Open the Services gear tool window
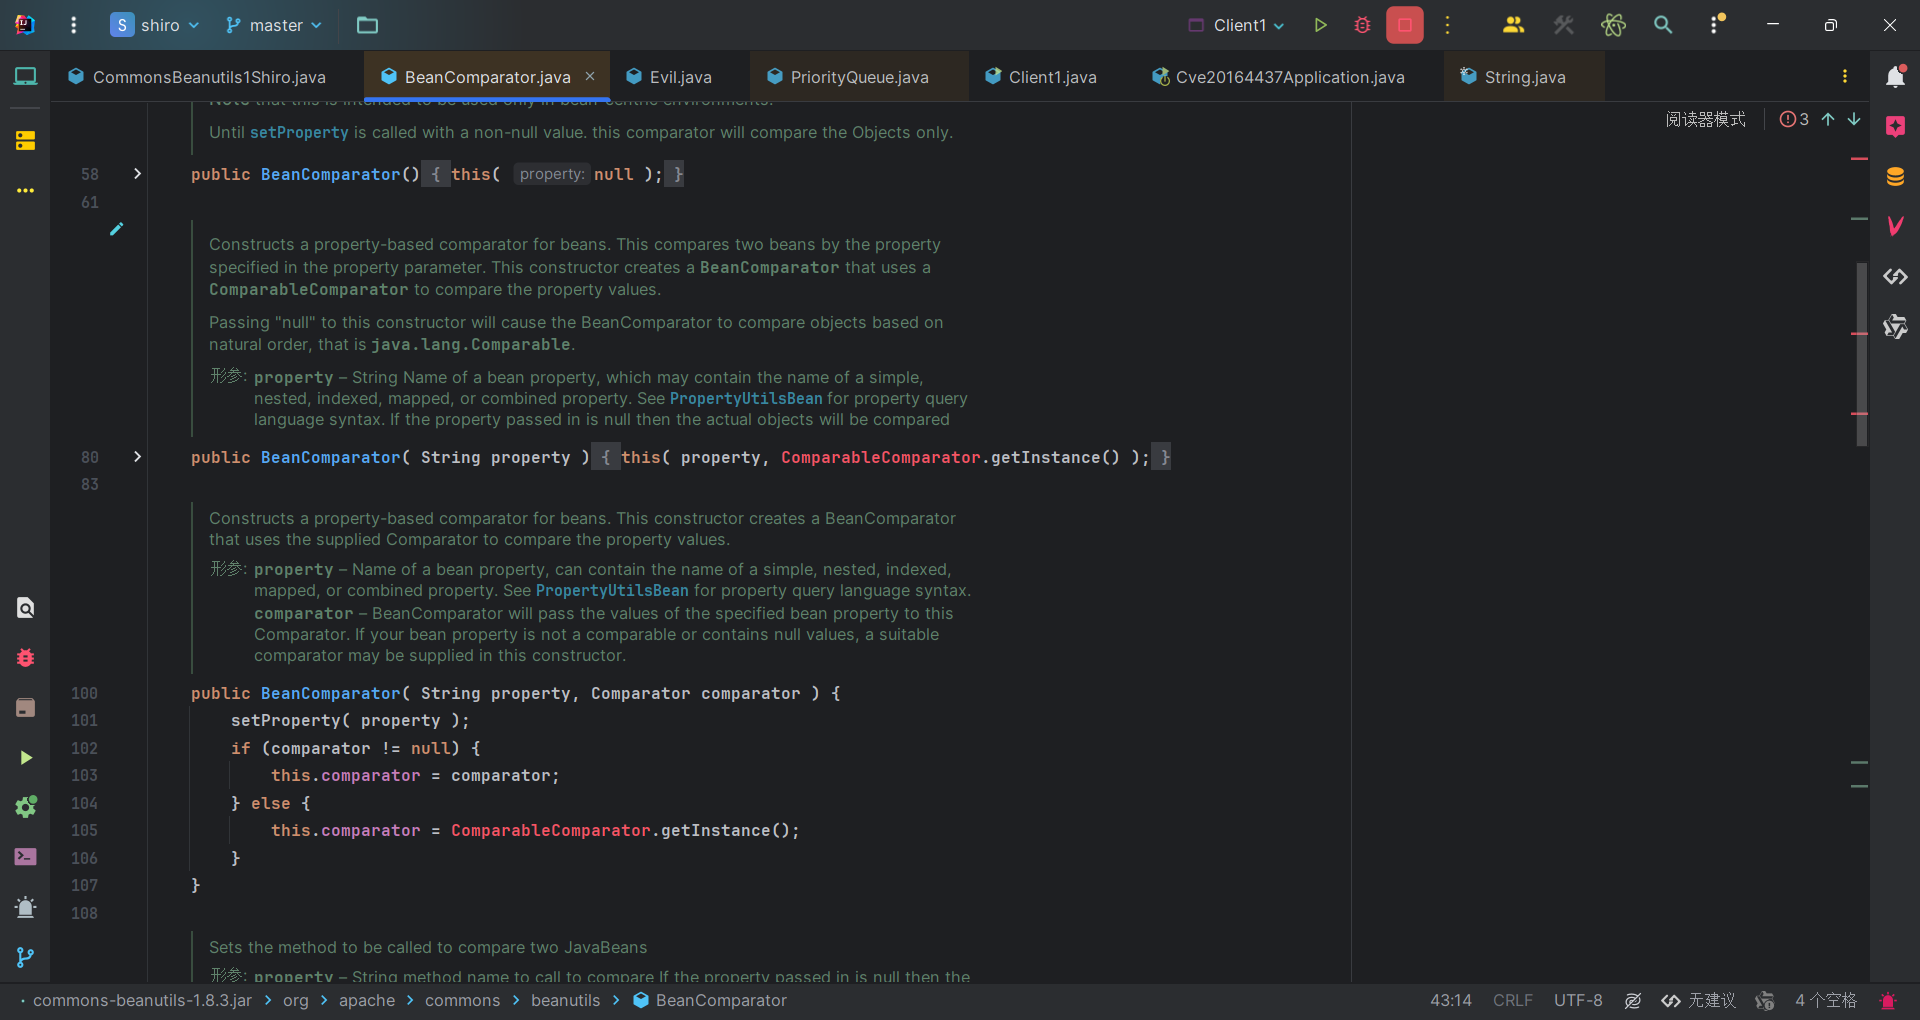 [x=25, y=807]
